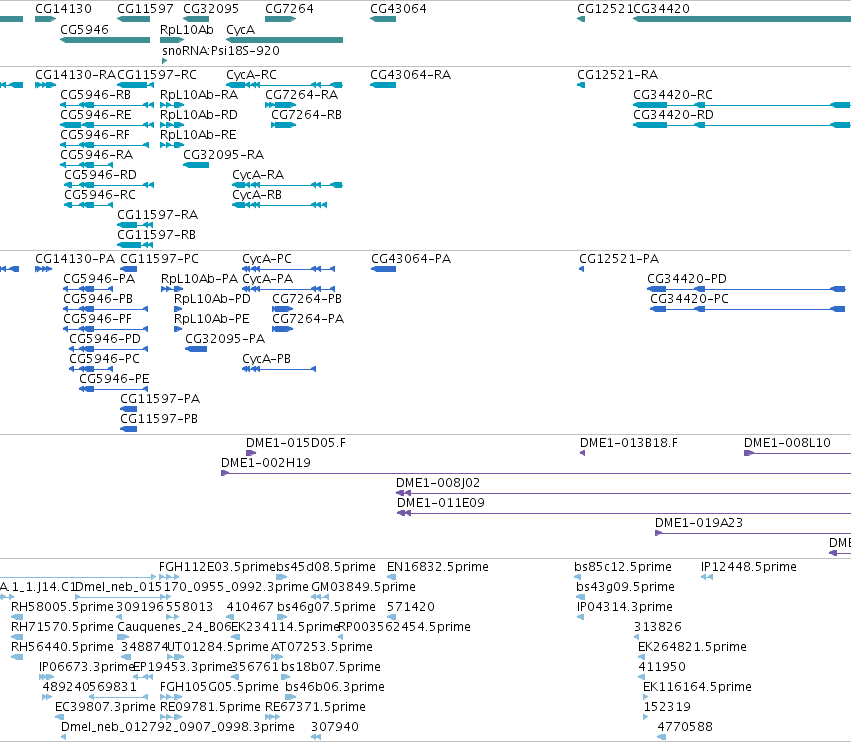Select the CycA gene label

pyautogui.click(x=240, y=29)
